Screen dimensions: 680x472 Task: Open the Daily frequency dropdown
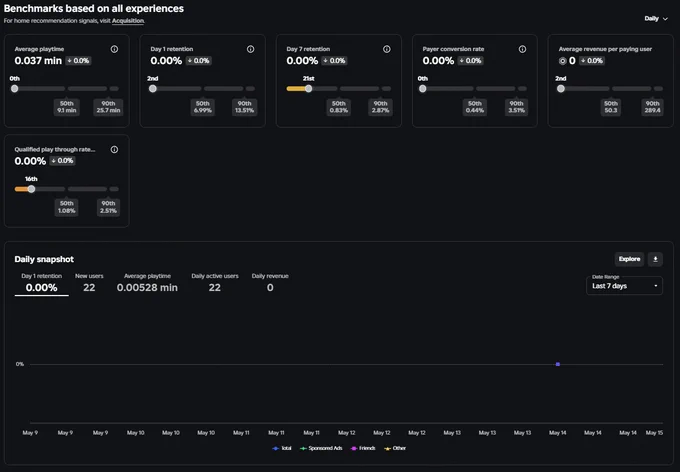[656, 18]
